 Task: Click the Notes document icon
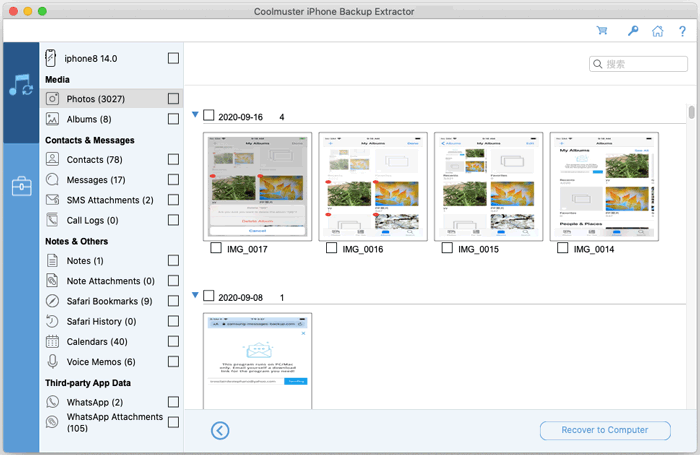tap(52, 260)
